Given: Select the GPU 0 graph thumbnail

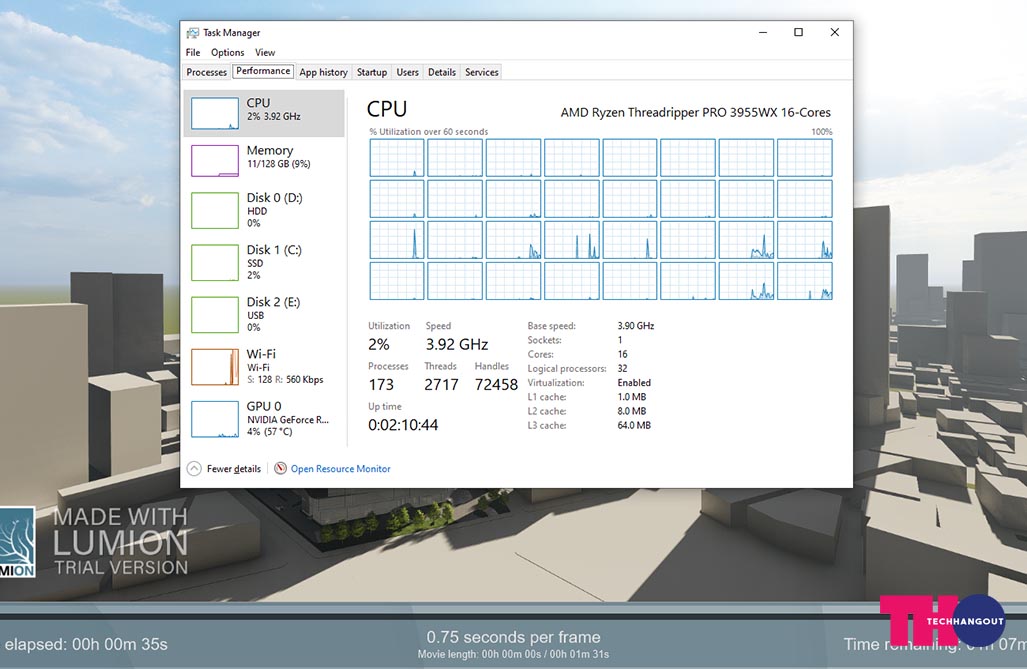Looking at the screenshot, I should click(x=215, y=419).
